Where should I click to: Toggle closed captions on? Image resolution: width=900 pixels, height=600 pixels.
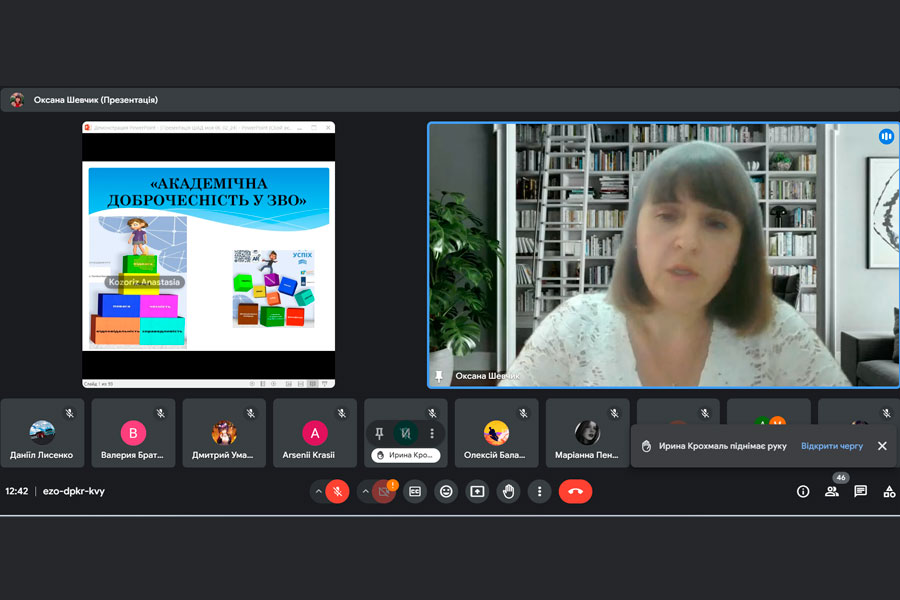(x=415, y=491)
